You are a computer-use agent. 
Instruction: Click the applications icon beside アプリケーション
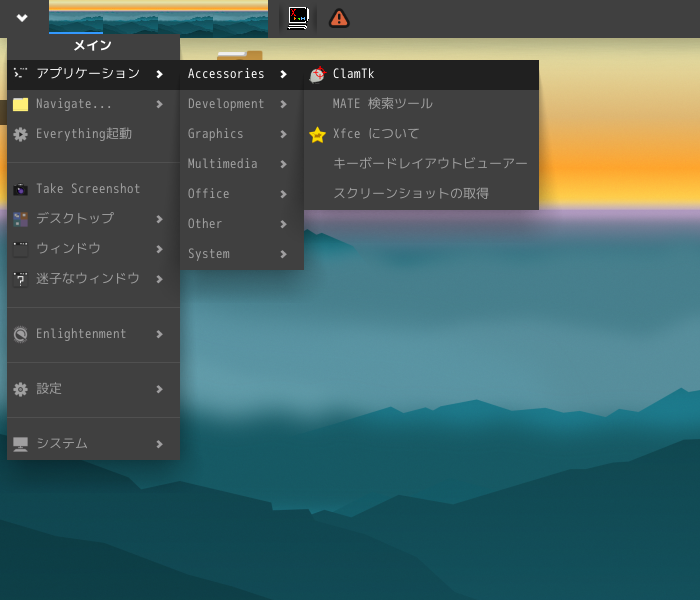(x=21, y=73)
